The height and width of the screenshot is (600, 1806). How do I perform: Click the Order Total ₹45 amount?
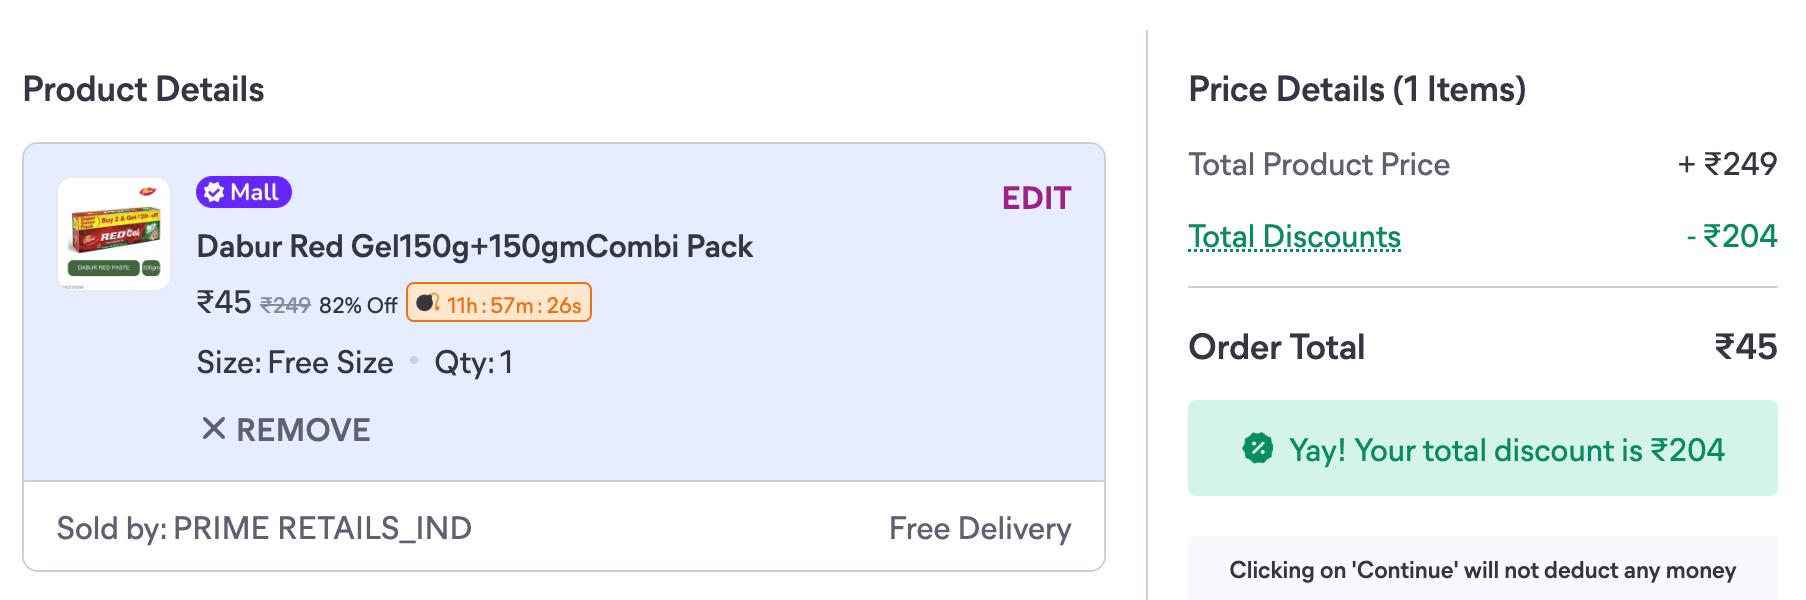[x=1745, y=347]
